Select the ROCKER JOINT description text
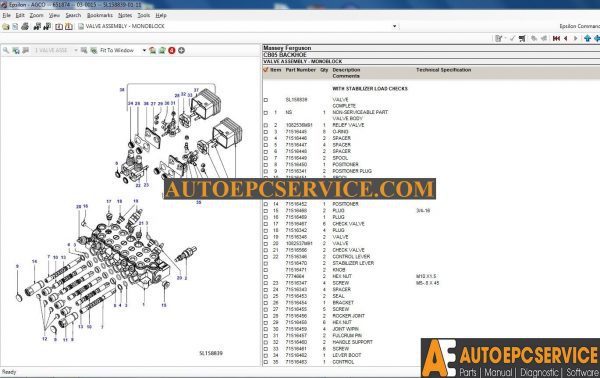The image size is (600, 378). (x=348, y=316)
